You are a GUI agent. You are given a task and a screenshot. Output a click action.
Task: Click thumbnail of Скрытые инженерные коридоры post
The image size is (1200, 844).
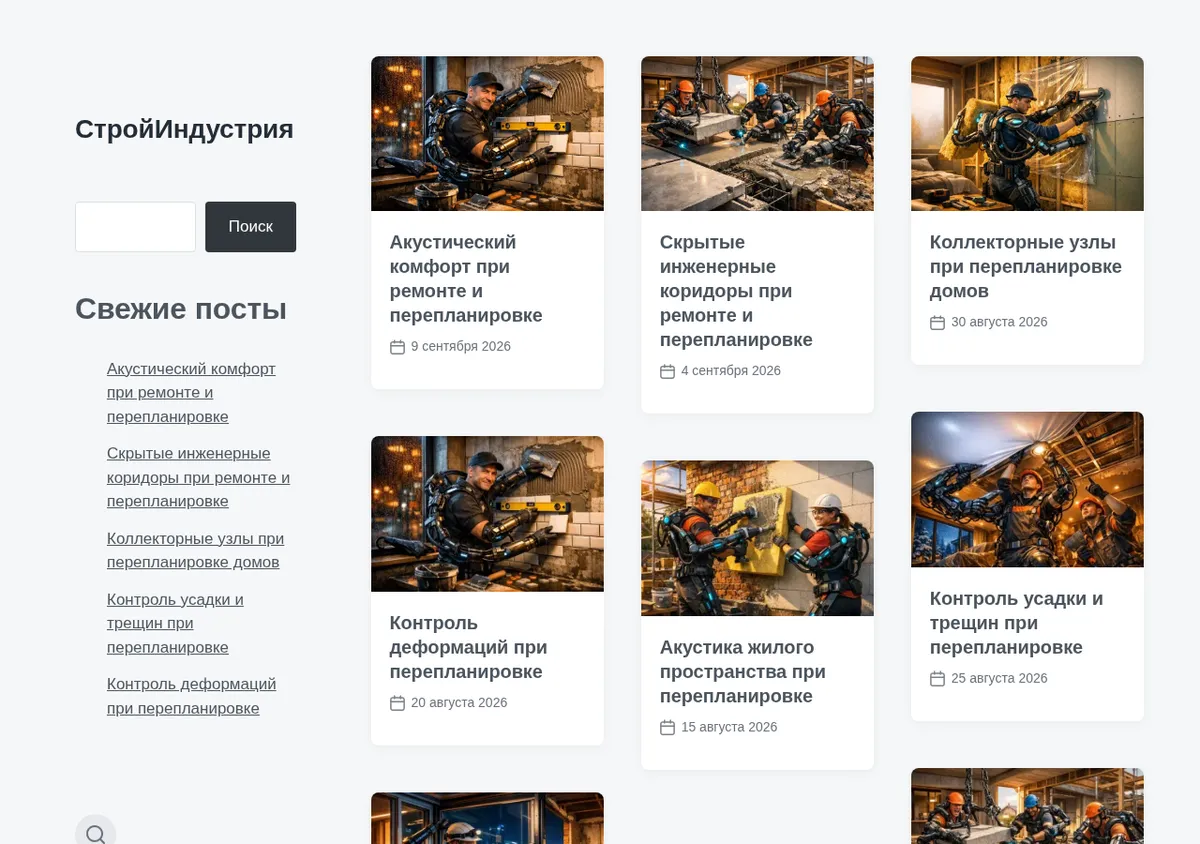(x=757, y=133)
